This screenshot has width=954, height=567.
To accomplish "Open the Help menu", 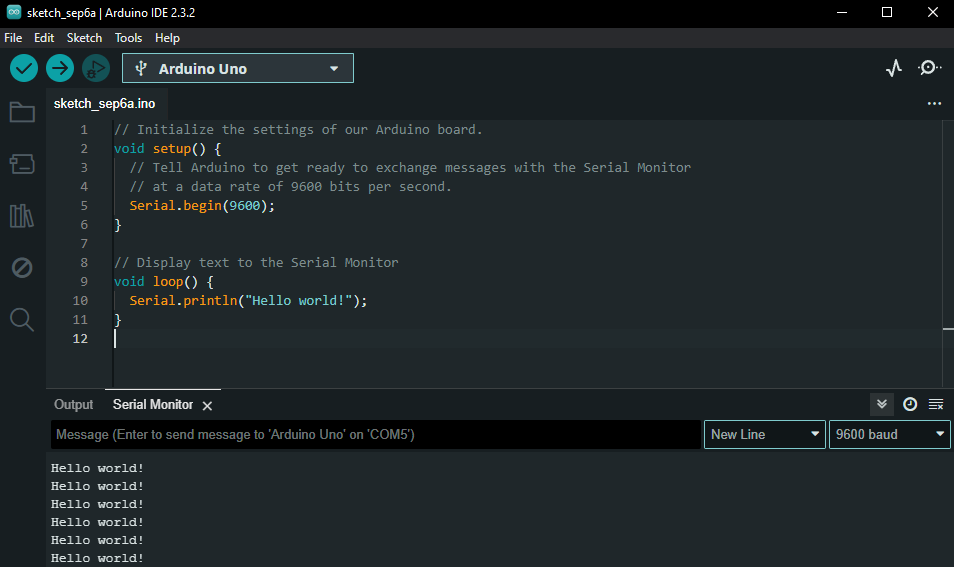I will (x=167, y=38).
